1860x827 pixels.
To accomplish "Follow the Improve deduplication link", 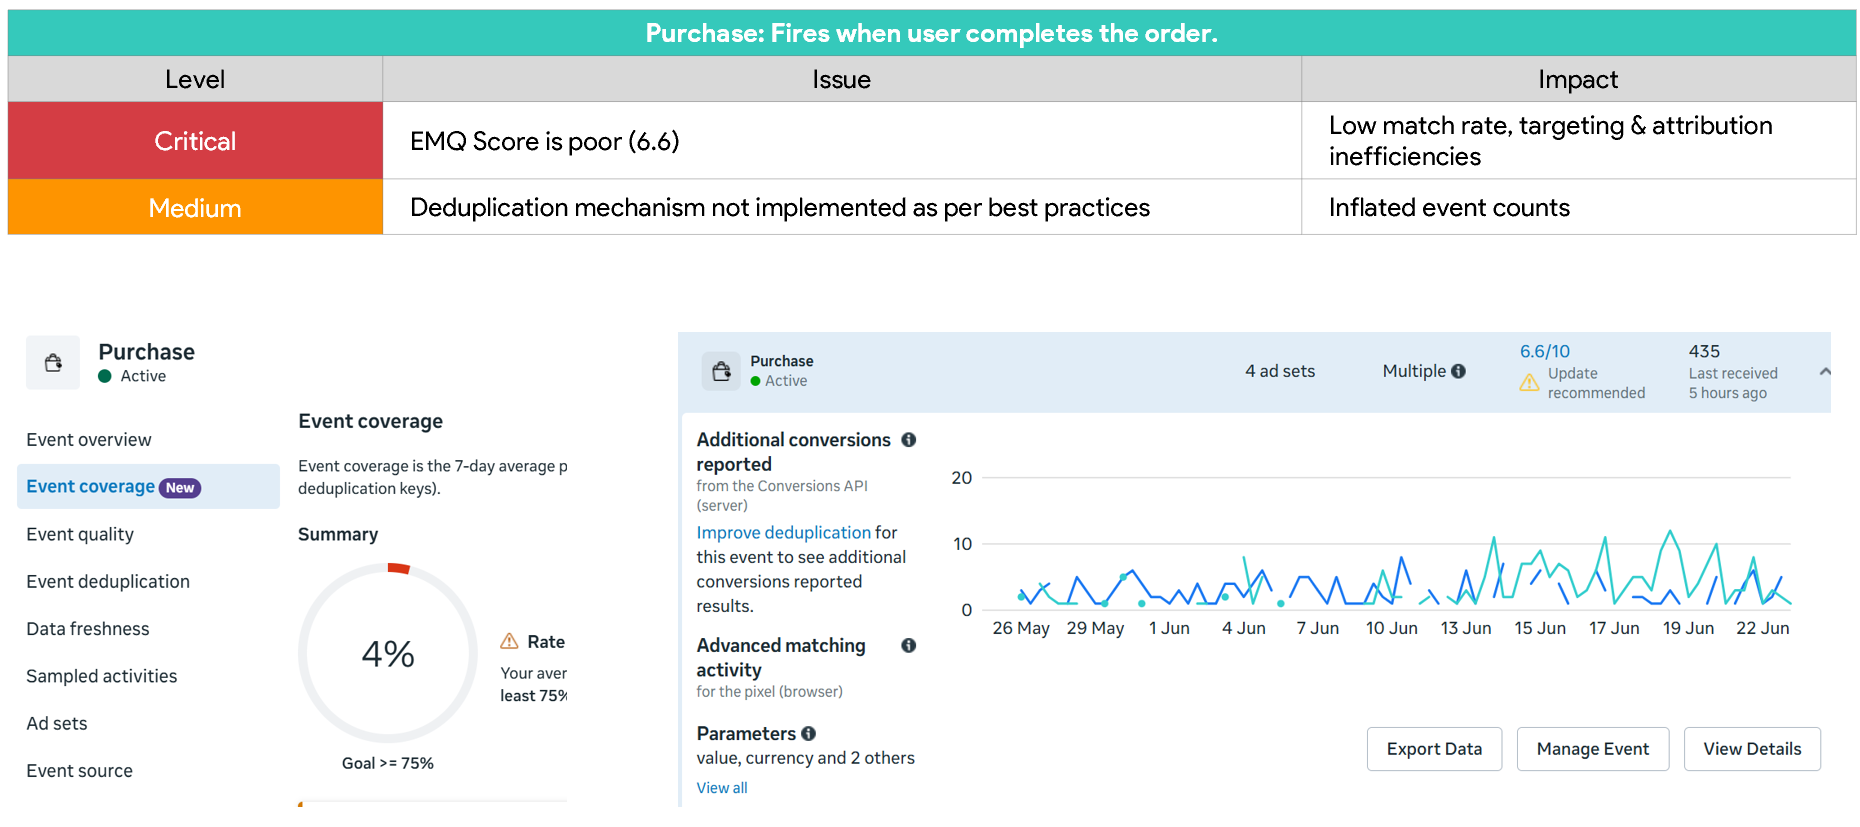I will [784, 533].
